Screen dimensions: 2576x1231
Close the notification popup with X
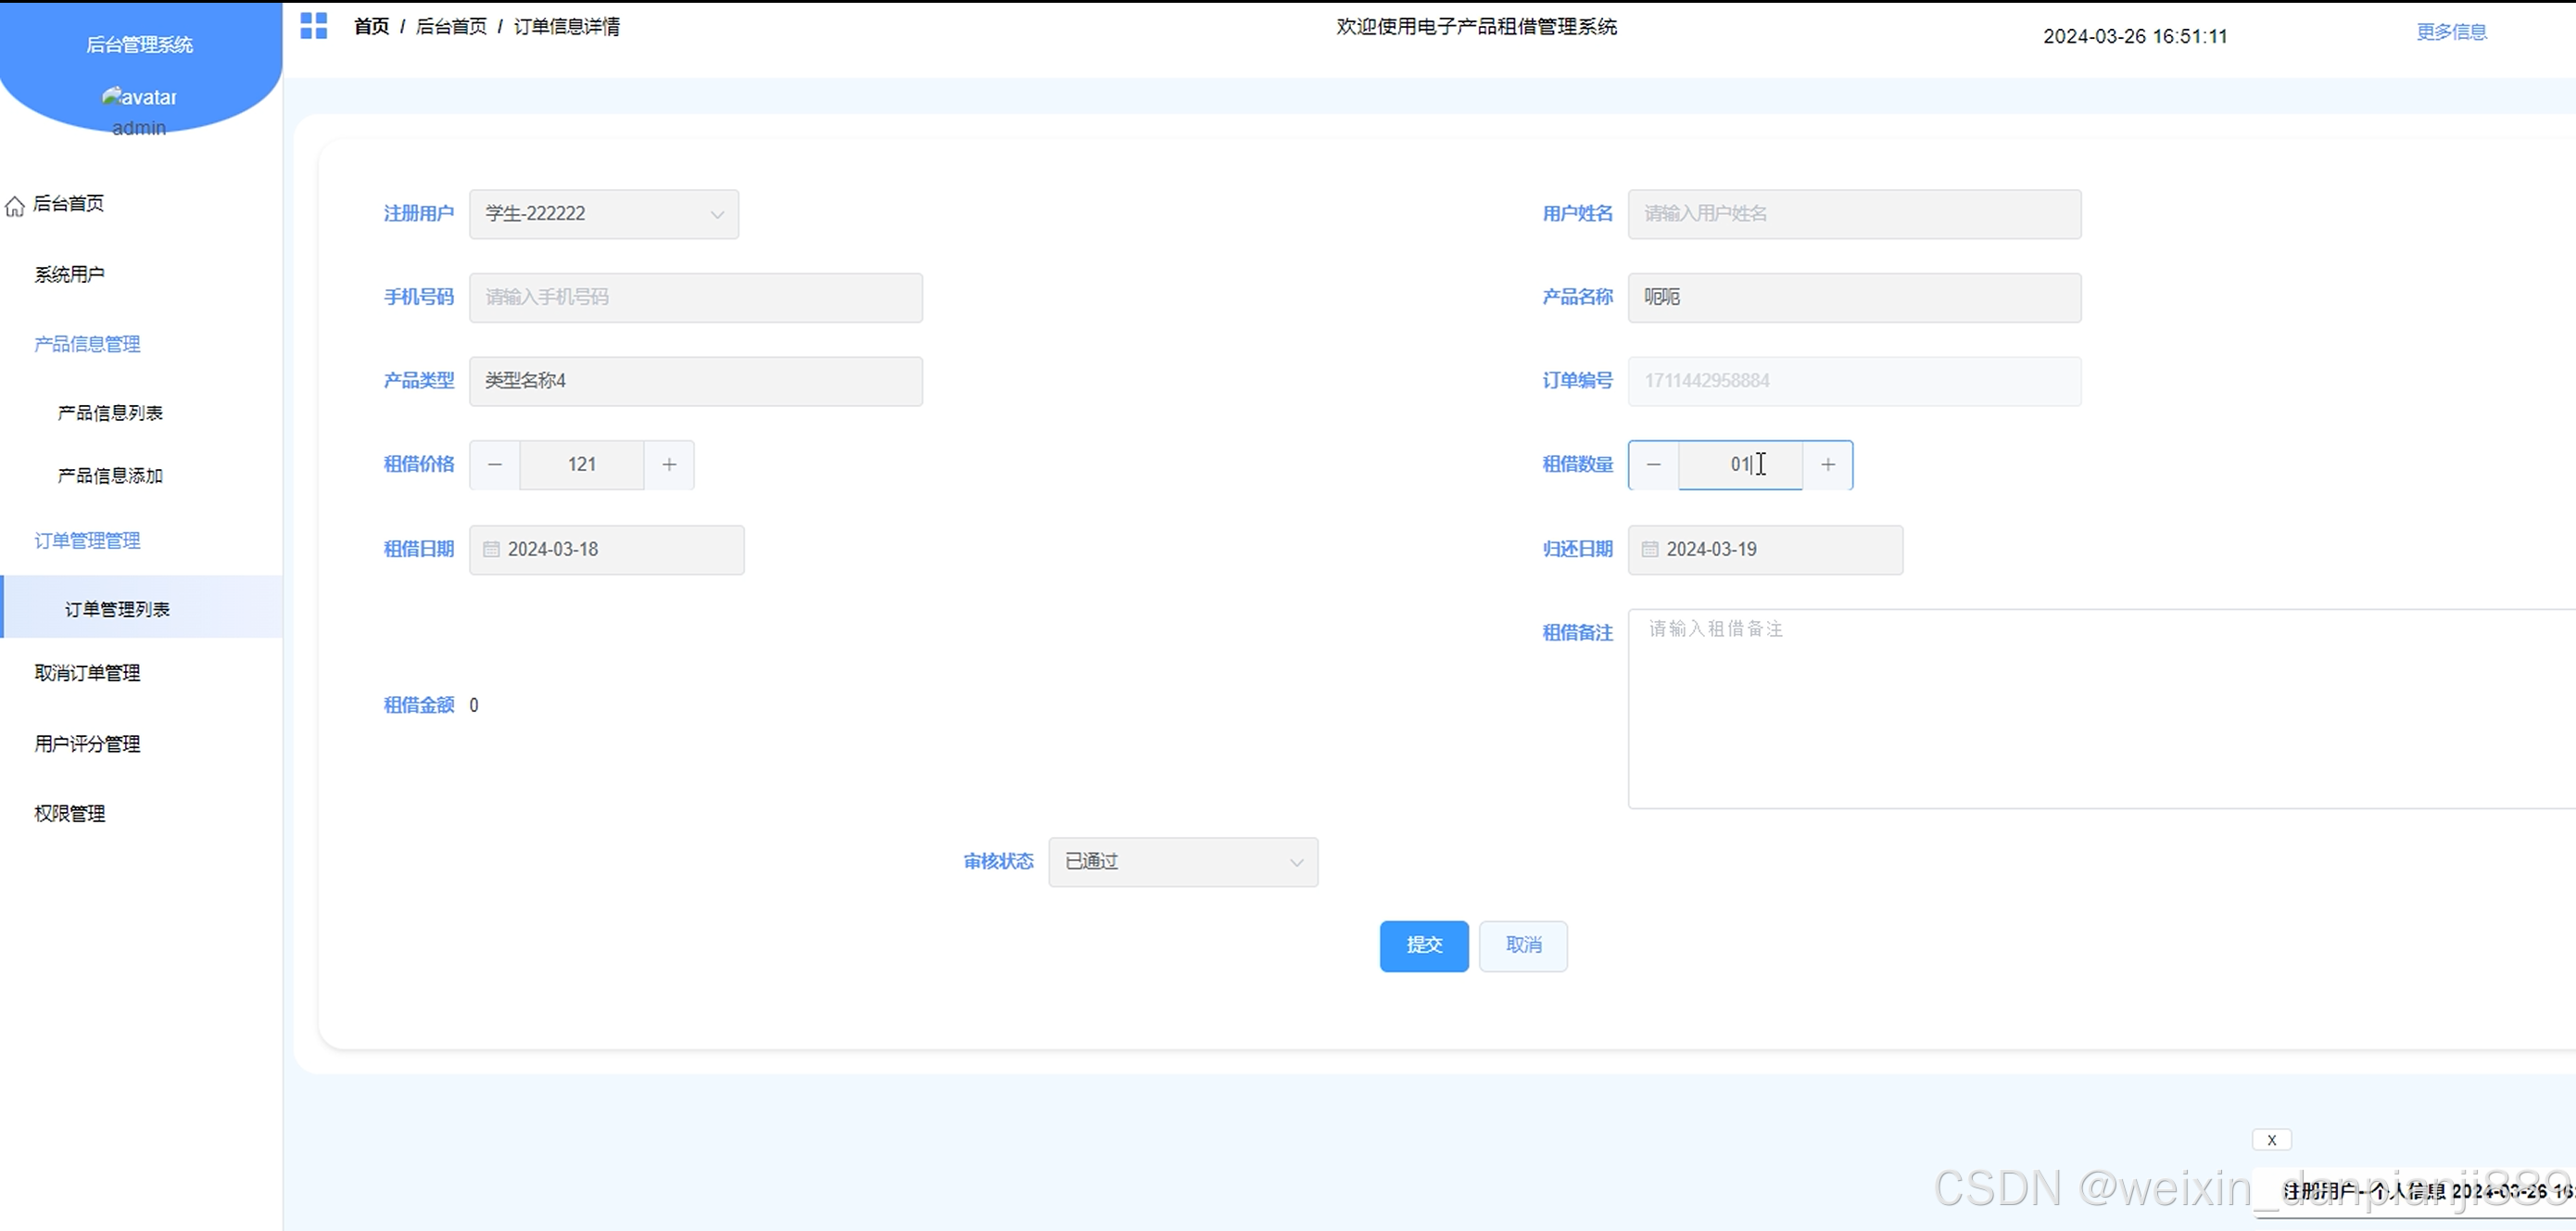click(2271, 1140)
